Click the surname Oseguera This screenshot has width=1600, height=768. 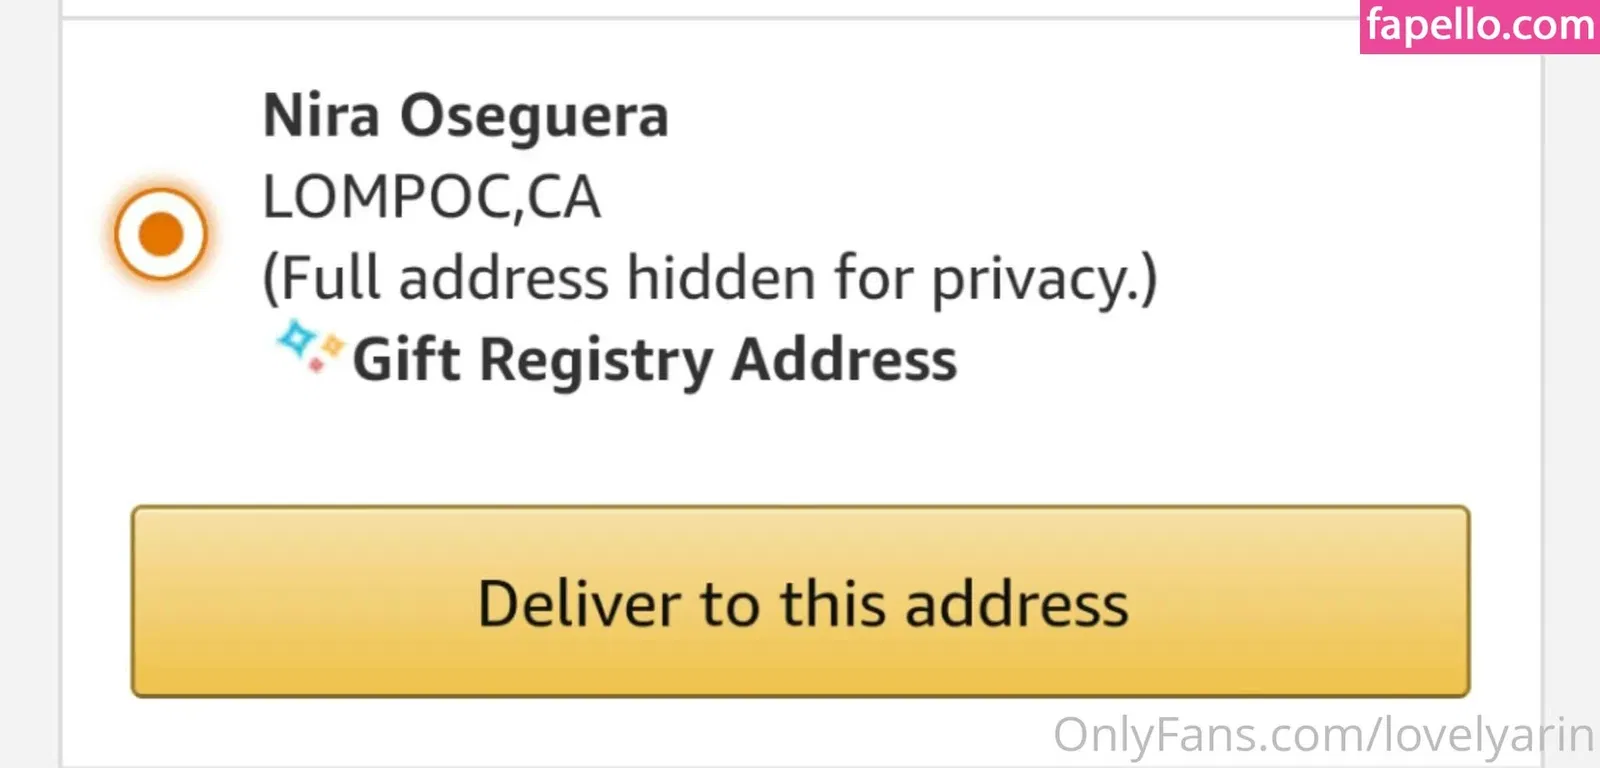534,116
